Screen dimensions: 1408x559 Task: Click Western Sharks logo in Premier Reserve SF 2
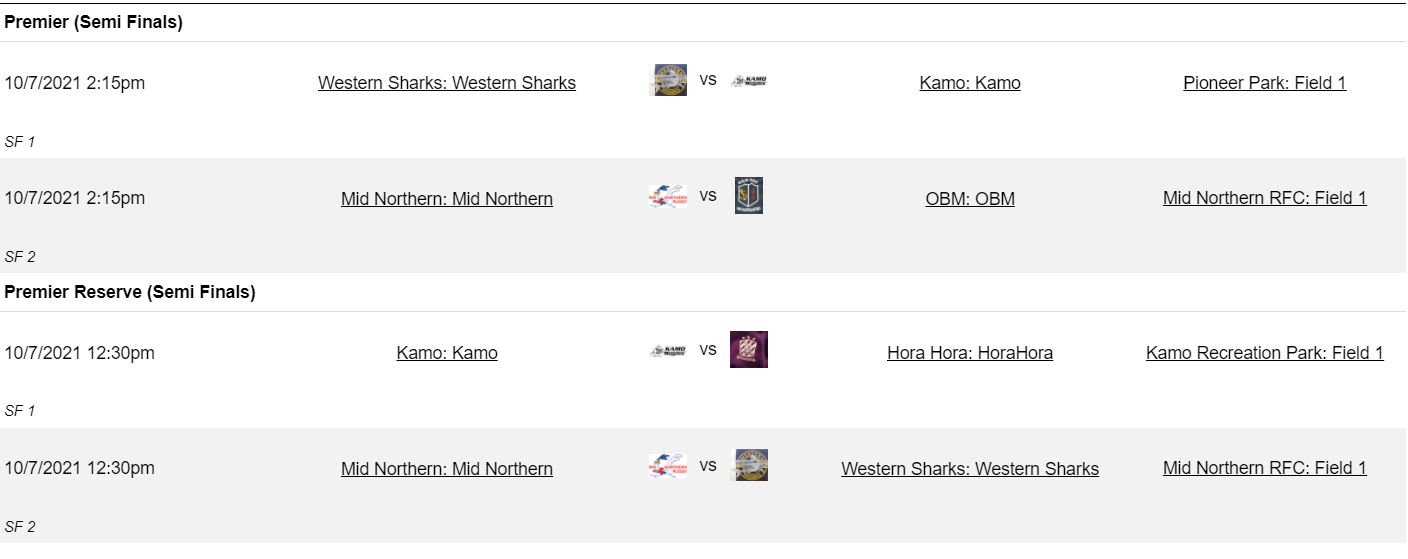point(751,465)
